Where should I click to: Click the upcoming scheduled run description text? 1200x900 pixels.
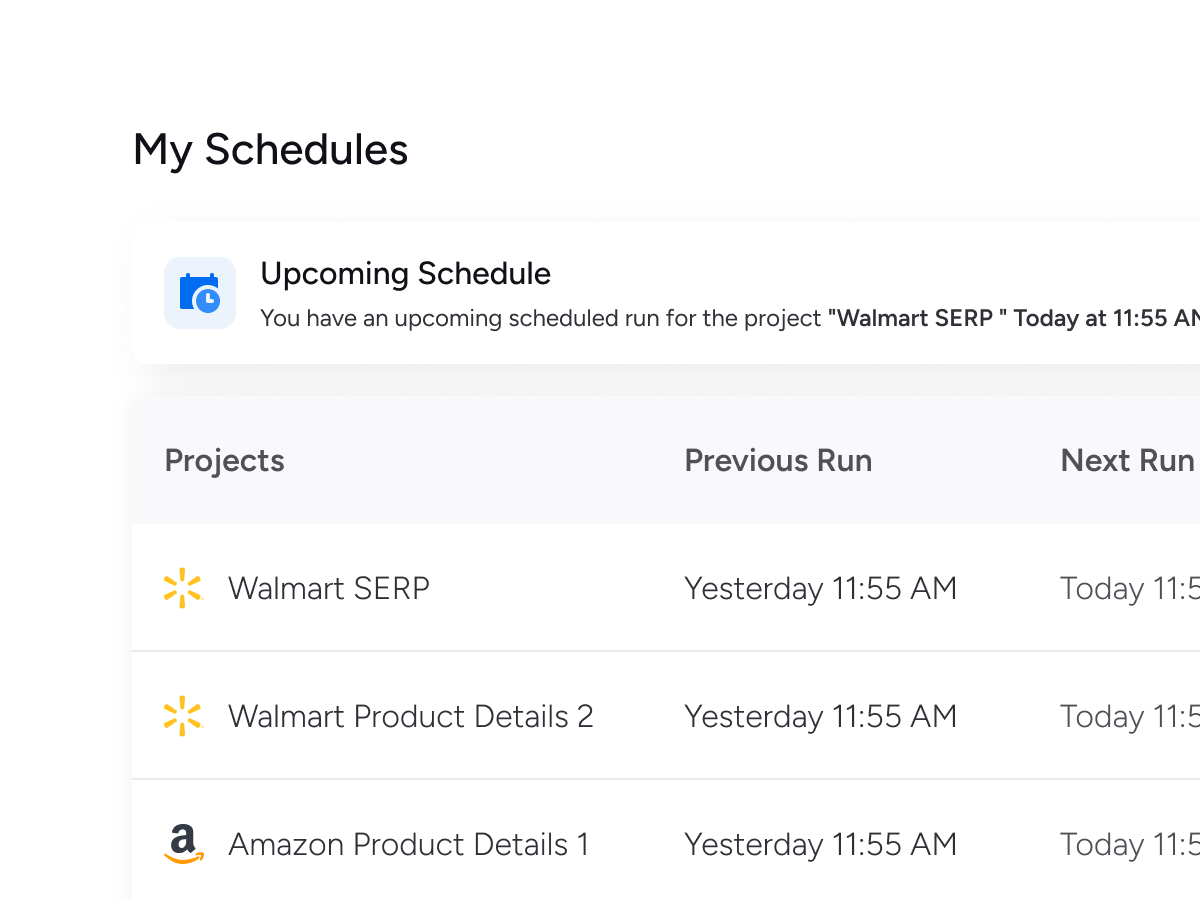[730, 319]
